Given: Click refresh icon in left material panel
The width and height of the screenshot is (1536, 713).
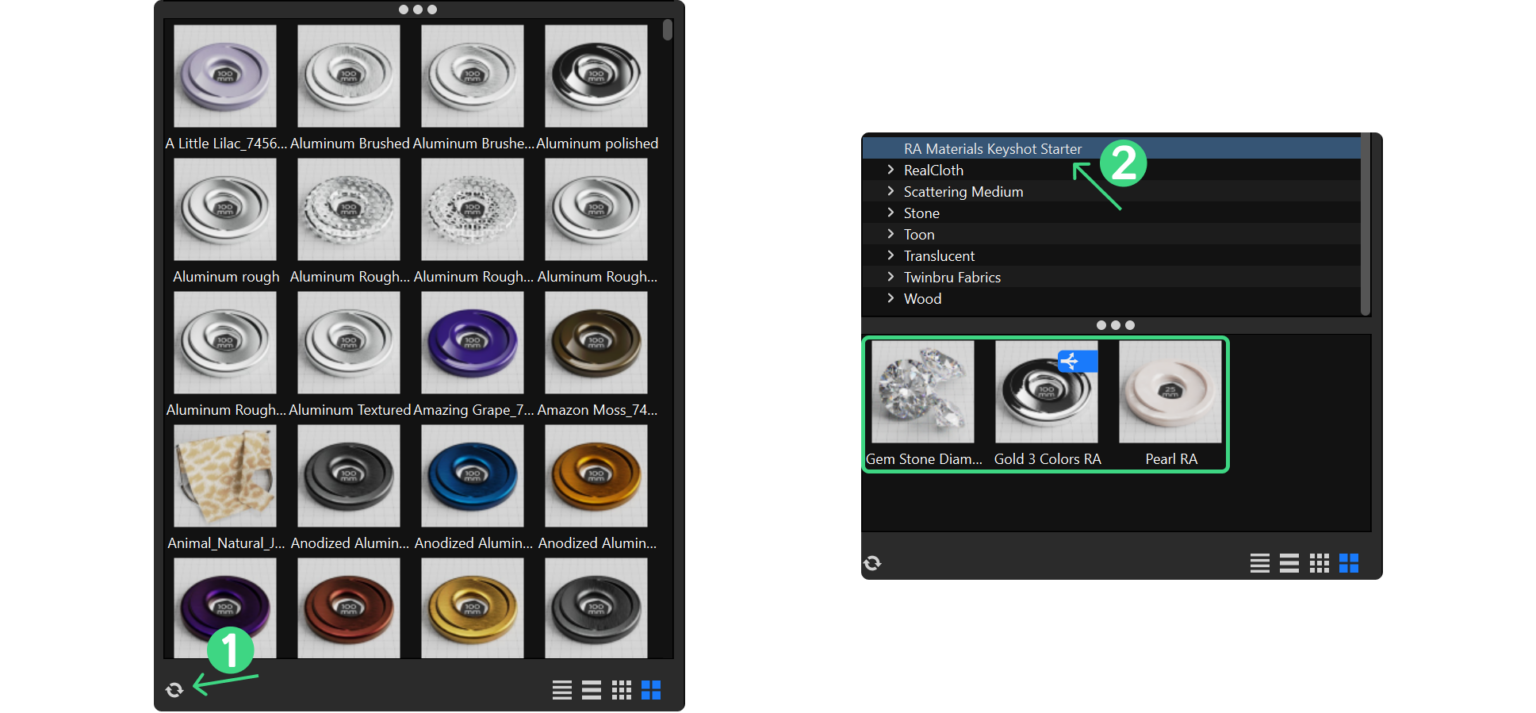Looking at the screenshot, I should [x=174, y=690].
